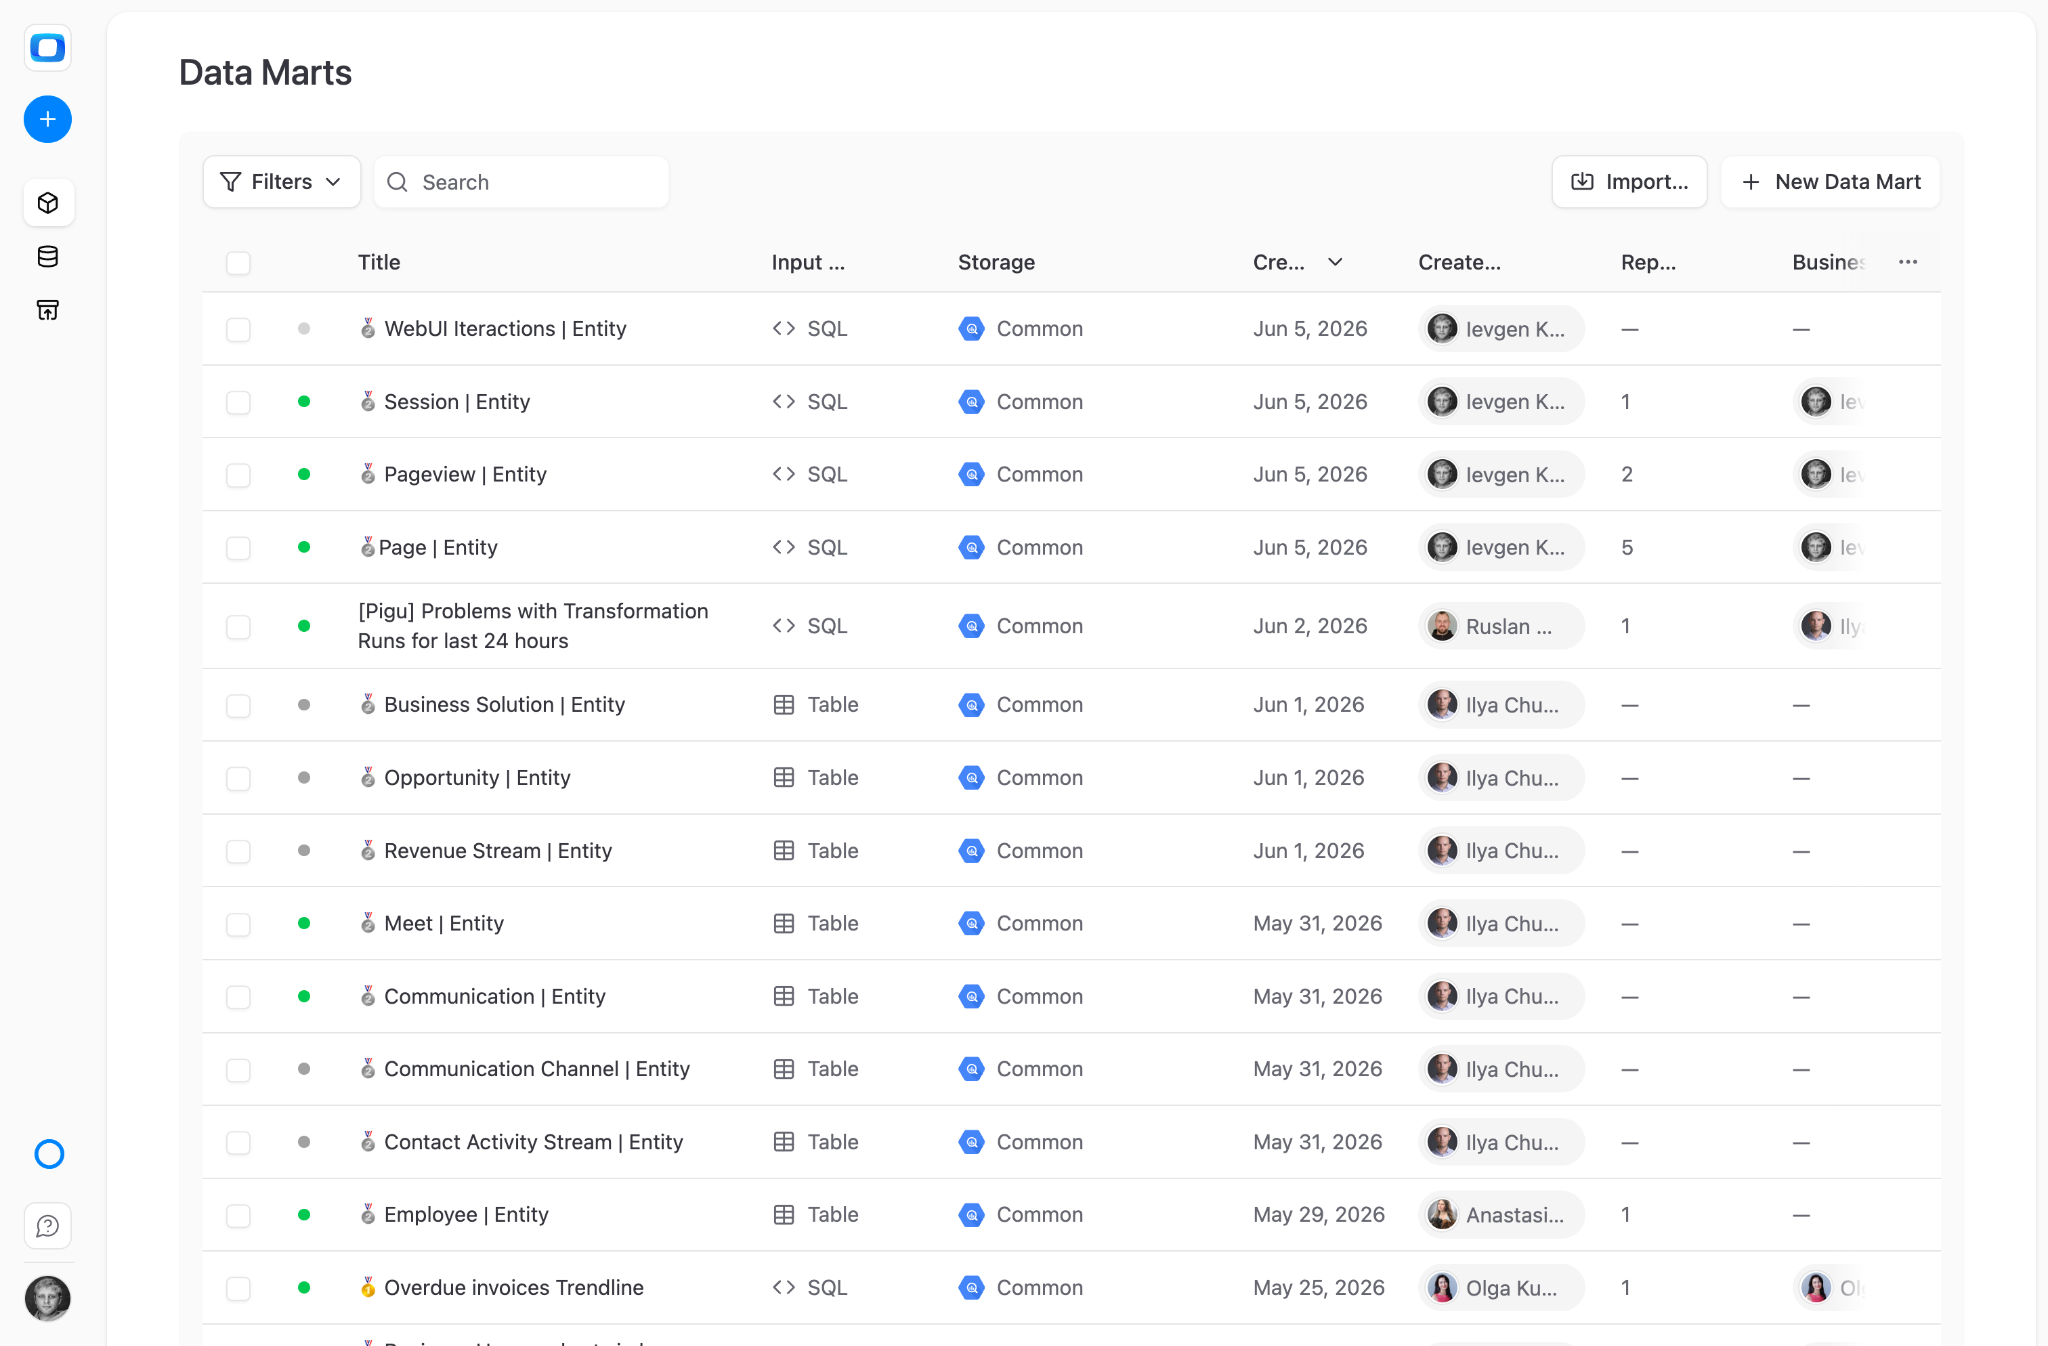Click Ievgen K creator chip in Session row
This screenshot has height=1346, width=2048.
1501,402
